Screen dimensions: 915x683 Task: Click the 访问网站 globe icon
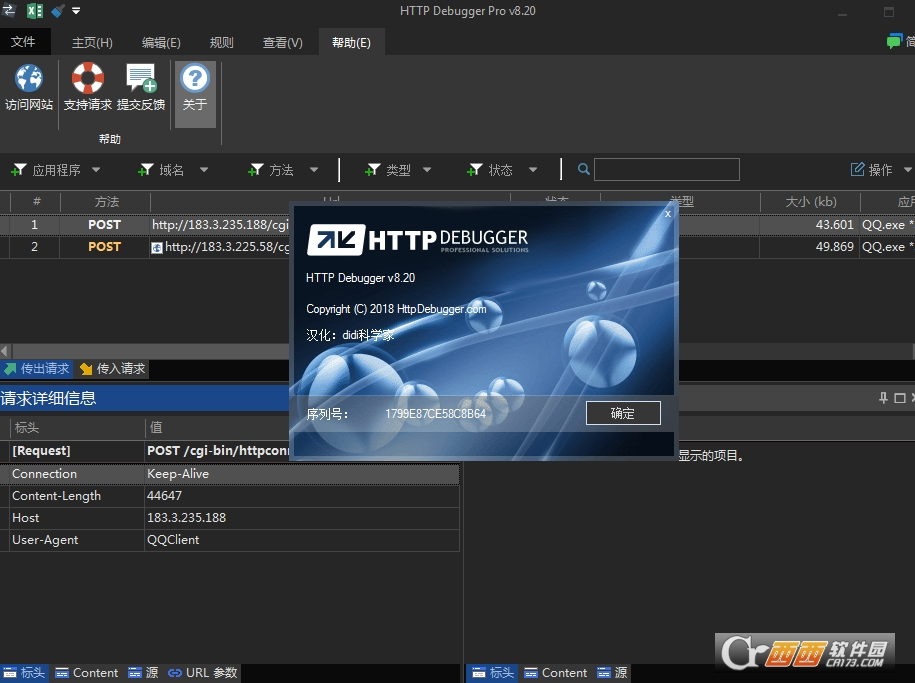coord(29,79)
